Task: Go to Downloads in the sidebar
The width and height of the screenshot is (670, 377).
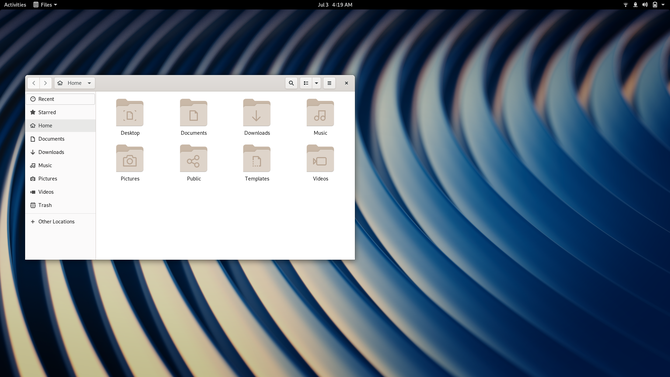Action: [60, 152]
